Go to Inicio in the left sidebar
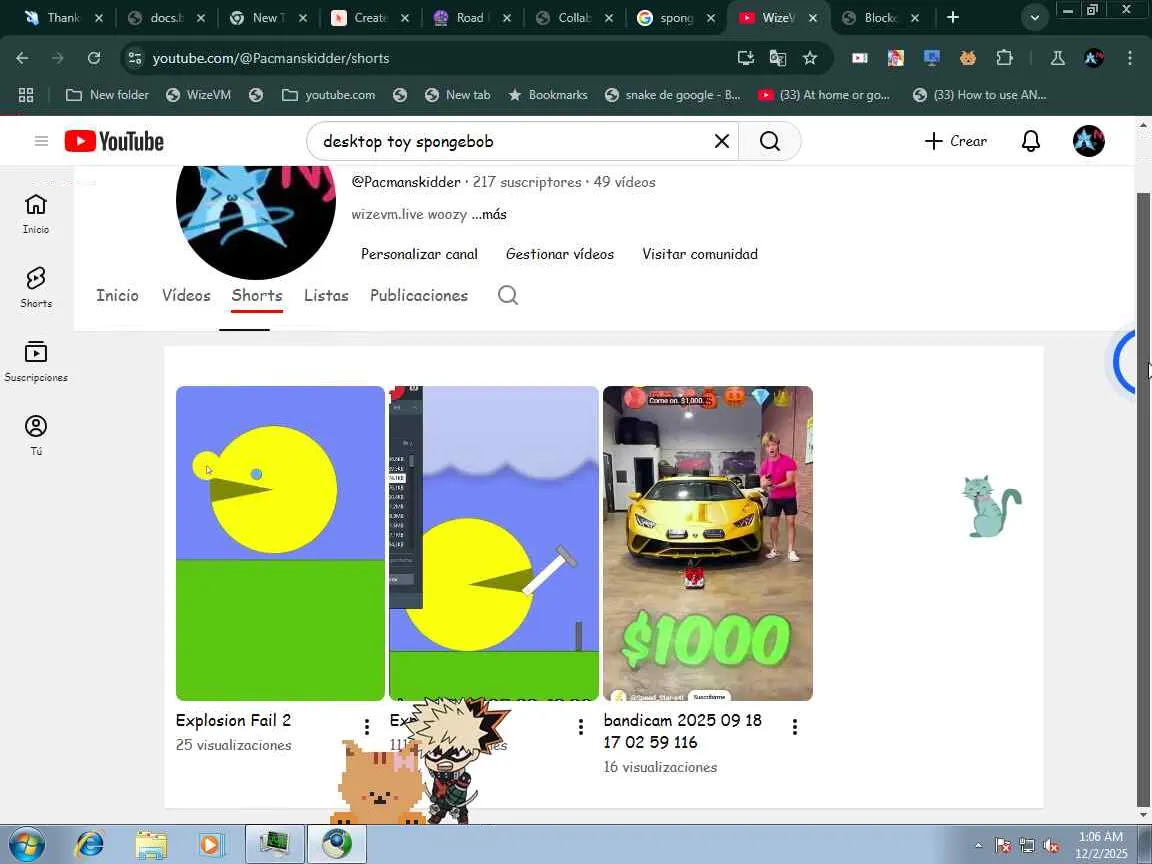Image resolution: width=1152 pixels, height=864 pixels. 36,214
